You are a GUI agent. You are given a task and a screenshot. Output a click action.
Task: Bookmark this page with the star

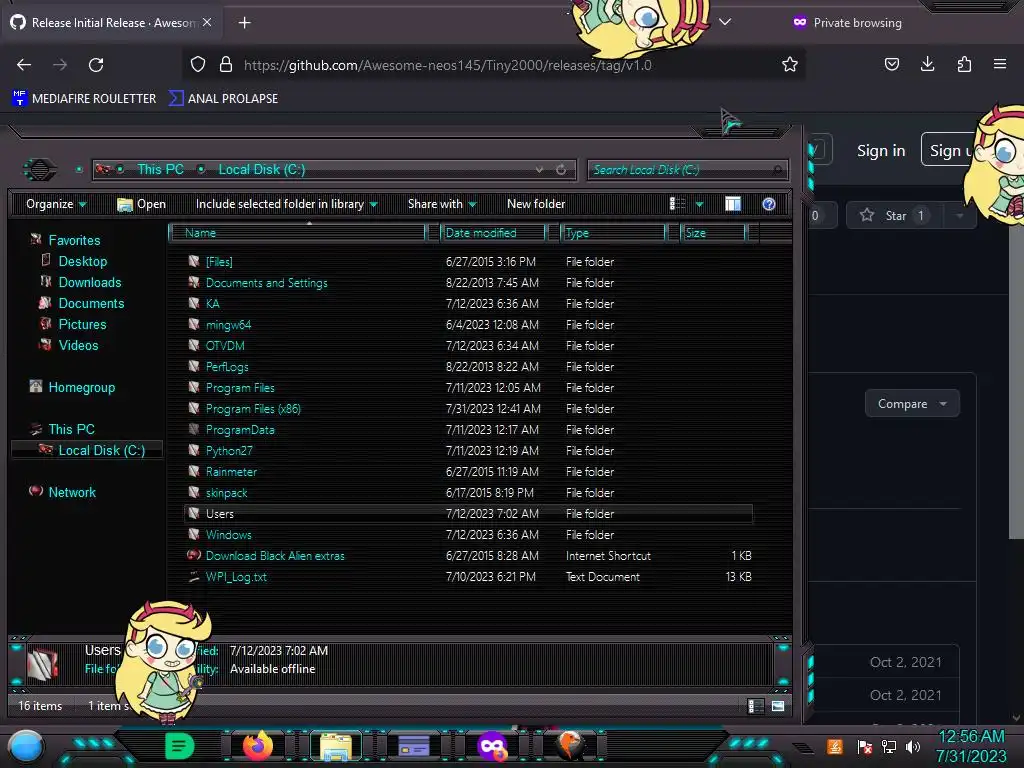790,64
